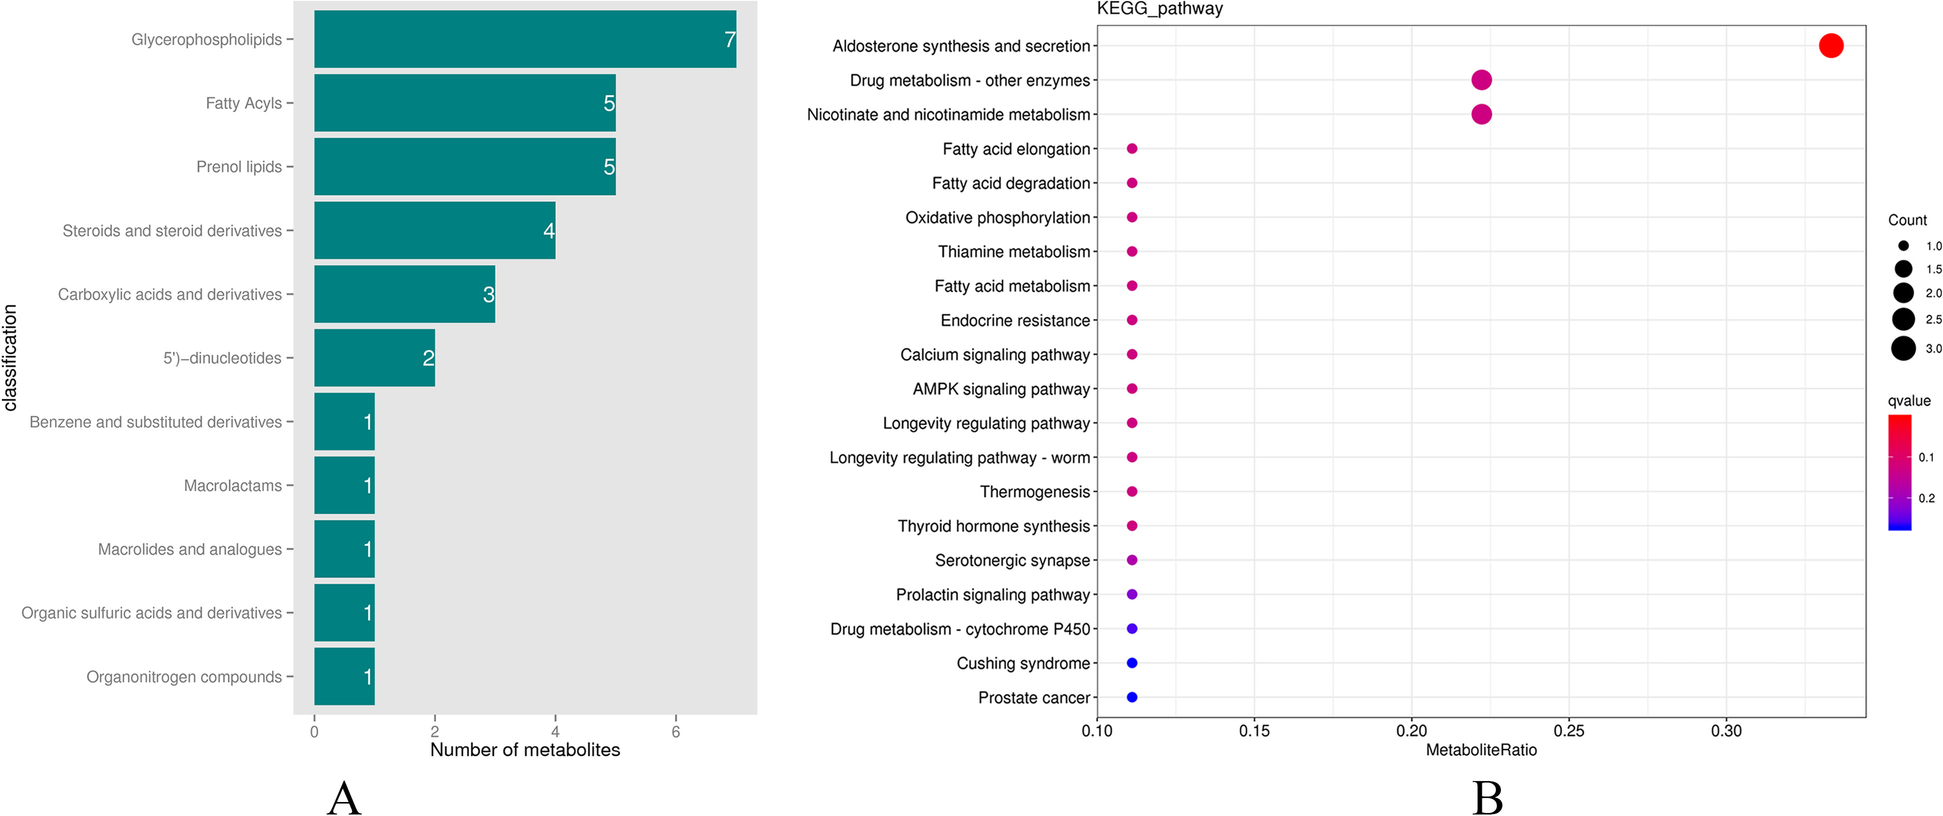
Task: Click the KEGG_pathway chart title
Action: [1160, 9]
